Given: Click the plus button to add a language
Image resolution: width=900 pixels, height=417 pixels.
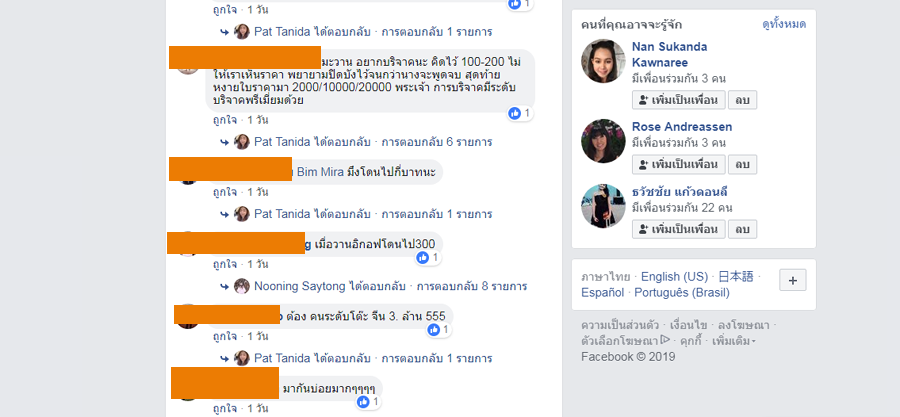Looking at the screenshot, I should pos(793,280).
